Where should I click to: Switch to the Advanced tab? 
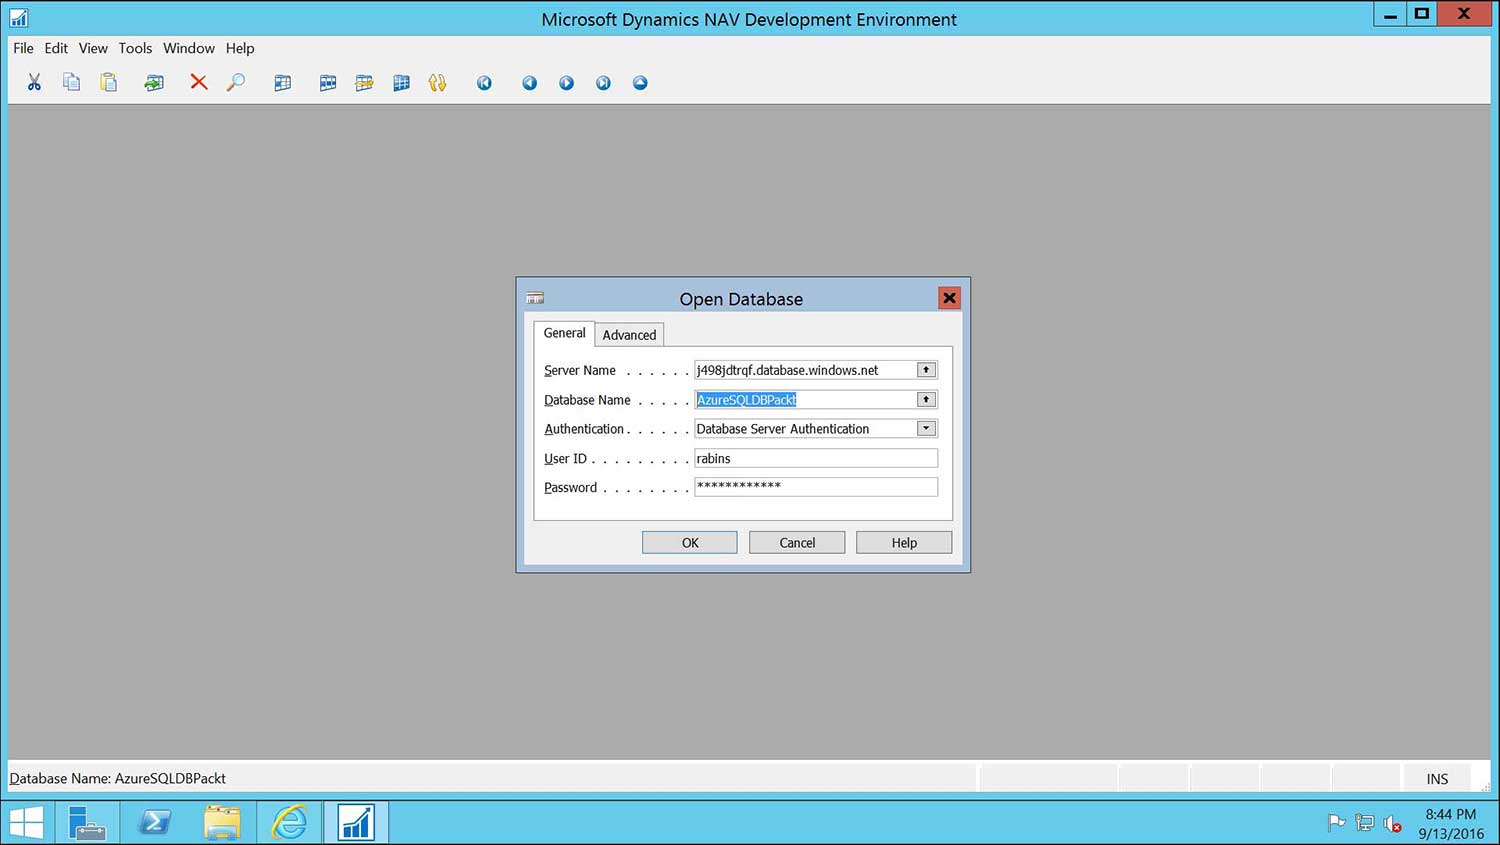(629, 334)
